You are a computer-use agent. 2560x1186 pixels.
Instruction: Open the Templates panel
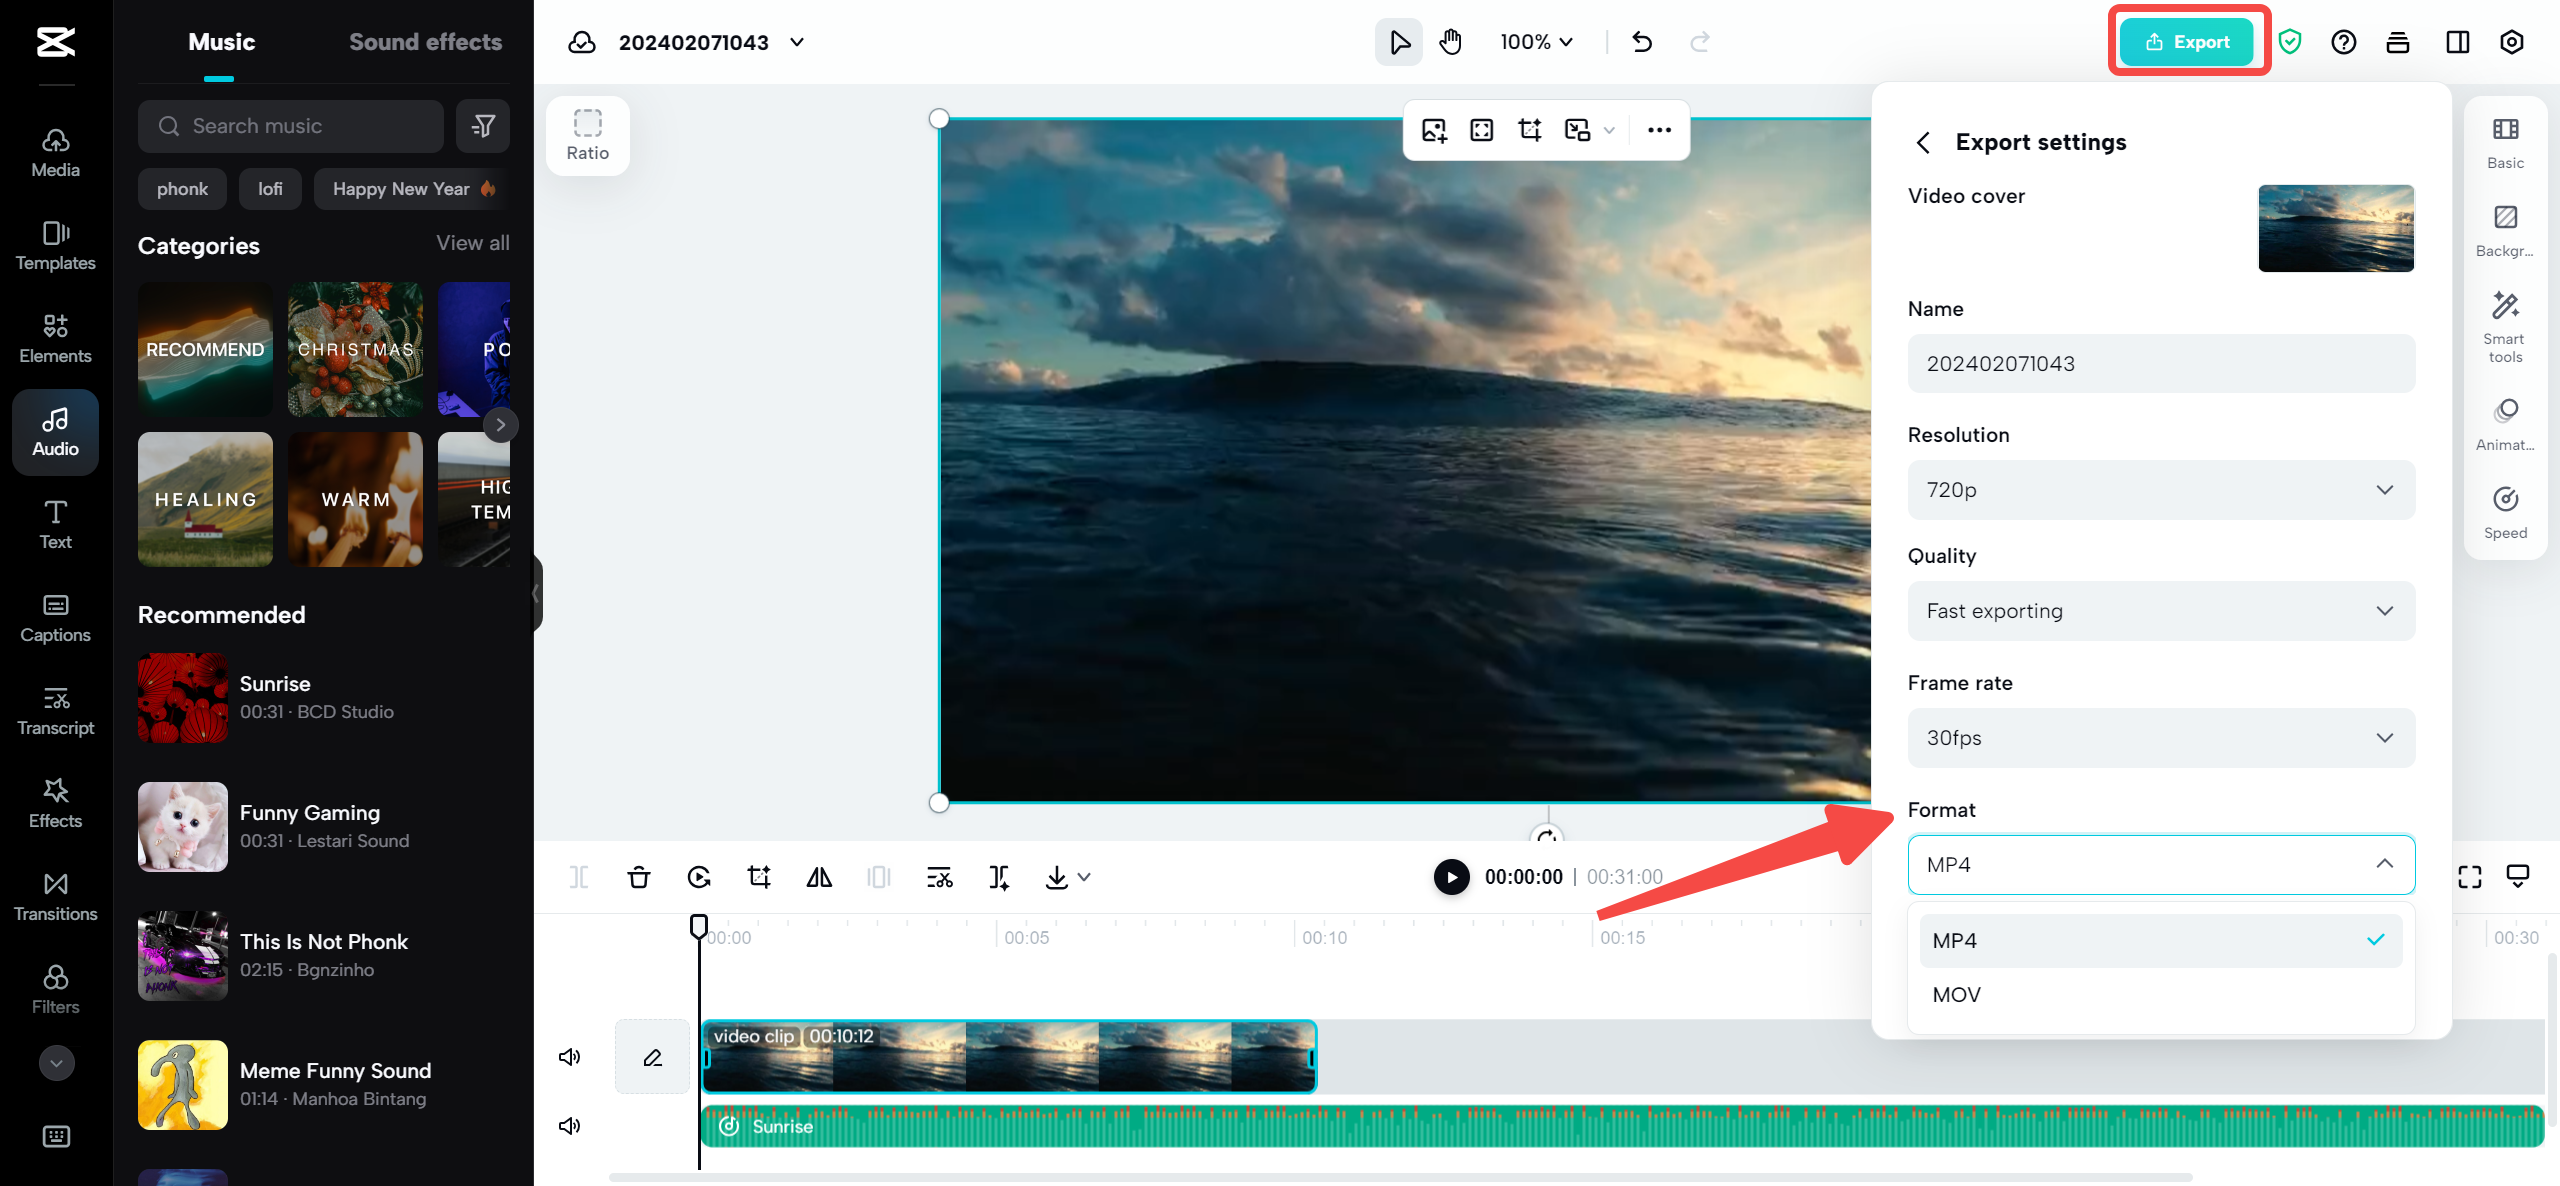55,245
